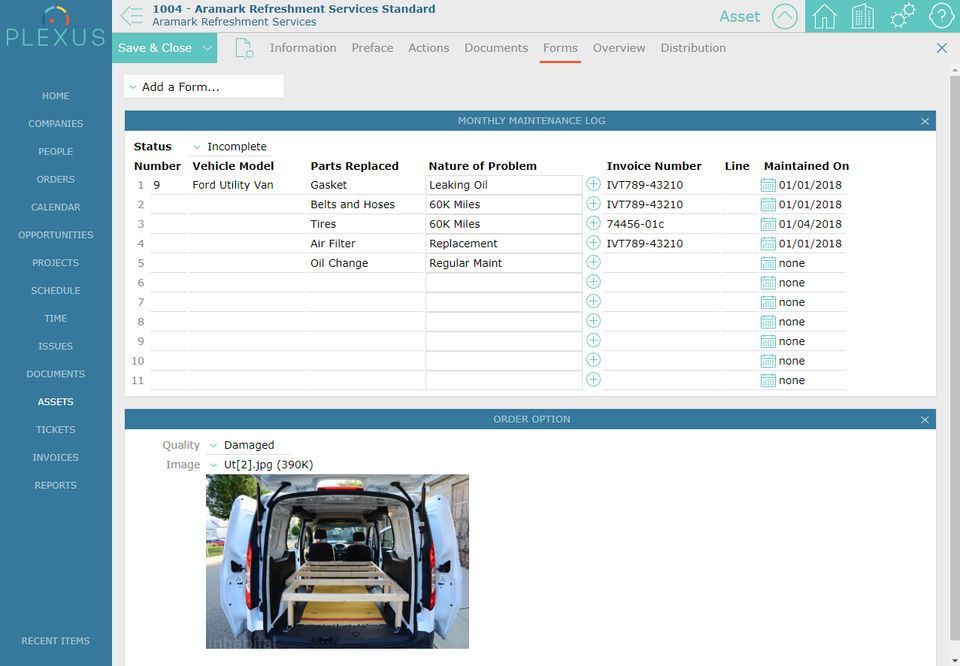Expand the Add a Form dropdown

click(x=203, y=87)
